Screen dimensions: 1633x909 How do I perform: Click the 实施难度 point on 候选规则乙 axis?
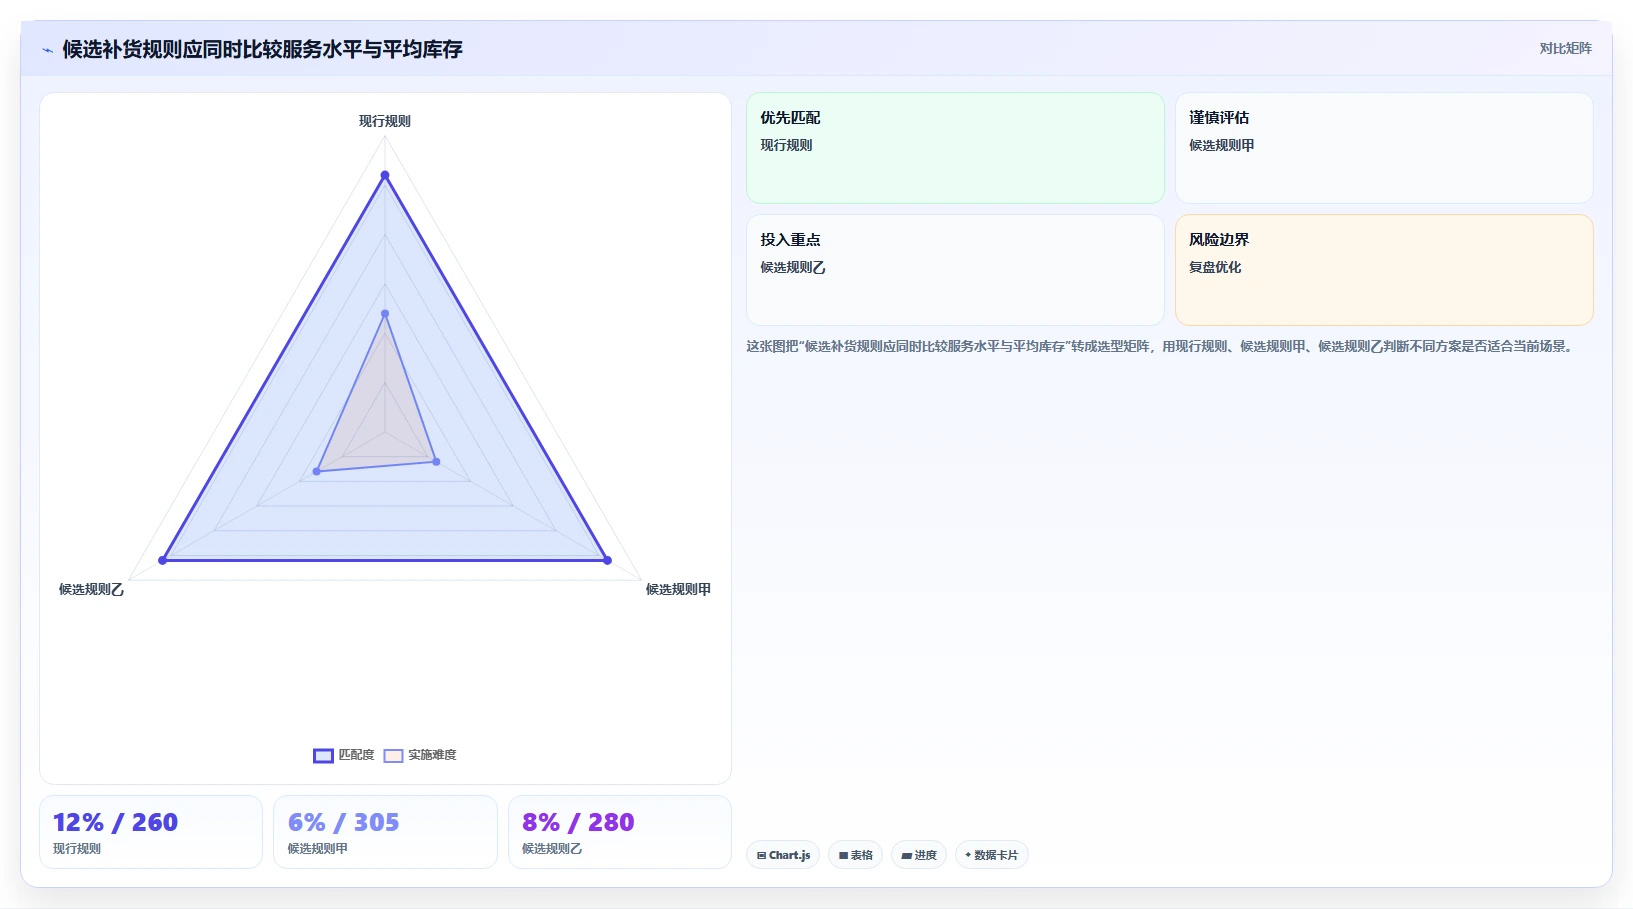[317, 471]
